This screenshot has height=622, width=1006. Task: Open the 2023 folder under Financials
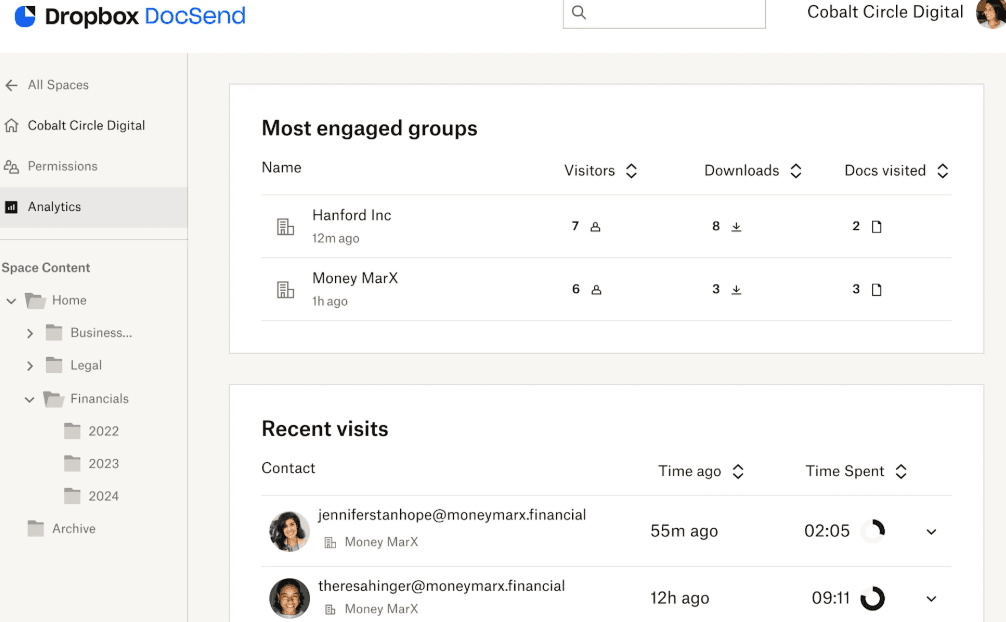pyautogui.click(x=103, y=464)
